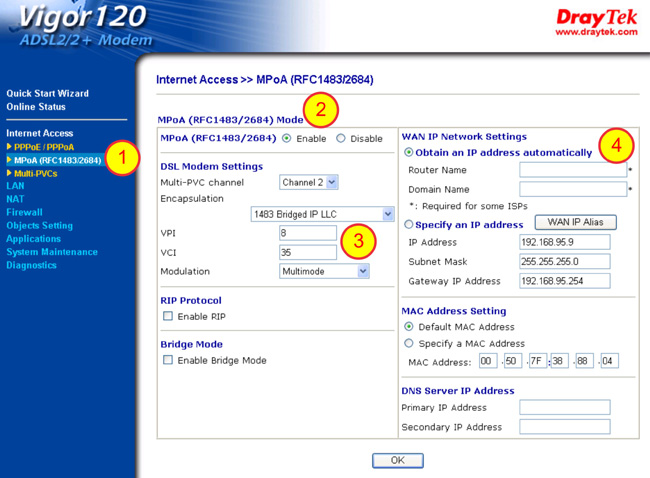Click the Router Name text field
Viewport: 650px width, 478px height.
(572, 170)
